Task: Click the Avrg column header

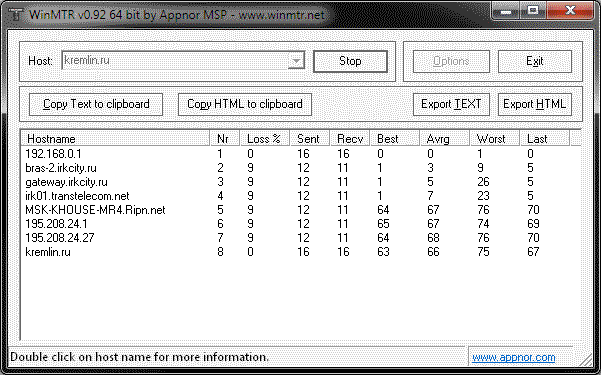Action: click(x=445, y=138)
